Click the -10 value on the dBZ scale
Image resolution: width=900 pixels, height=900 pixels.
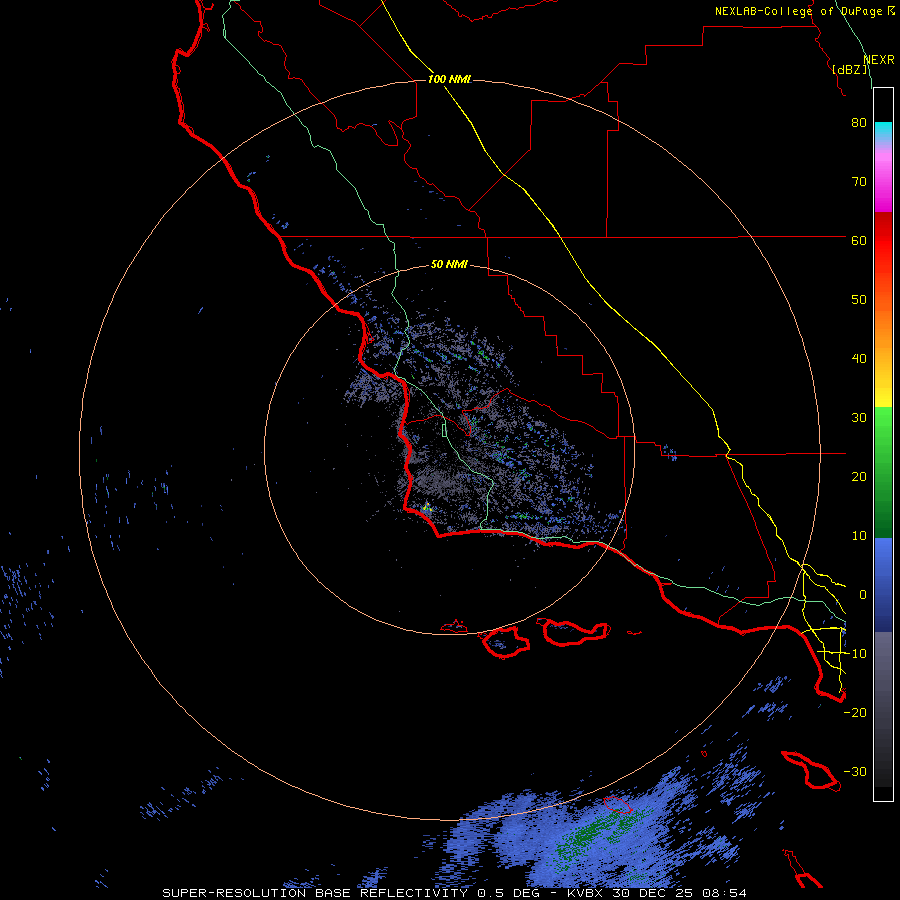coord(855,654)
